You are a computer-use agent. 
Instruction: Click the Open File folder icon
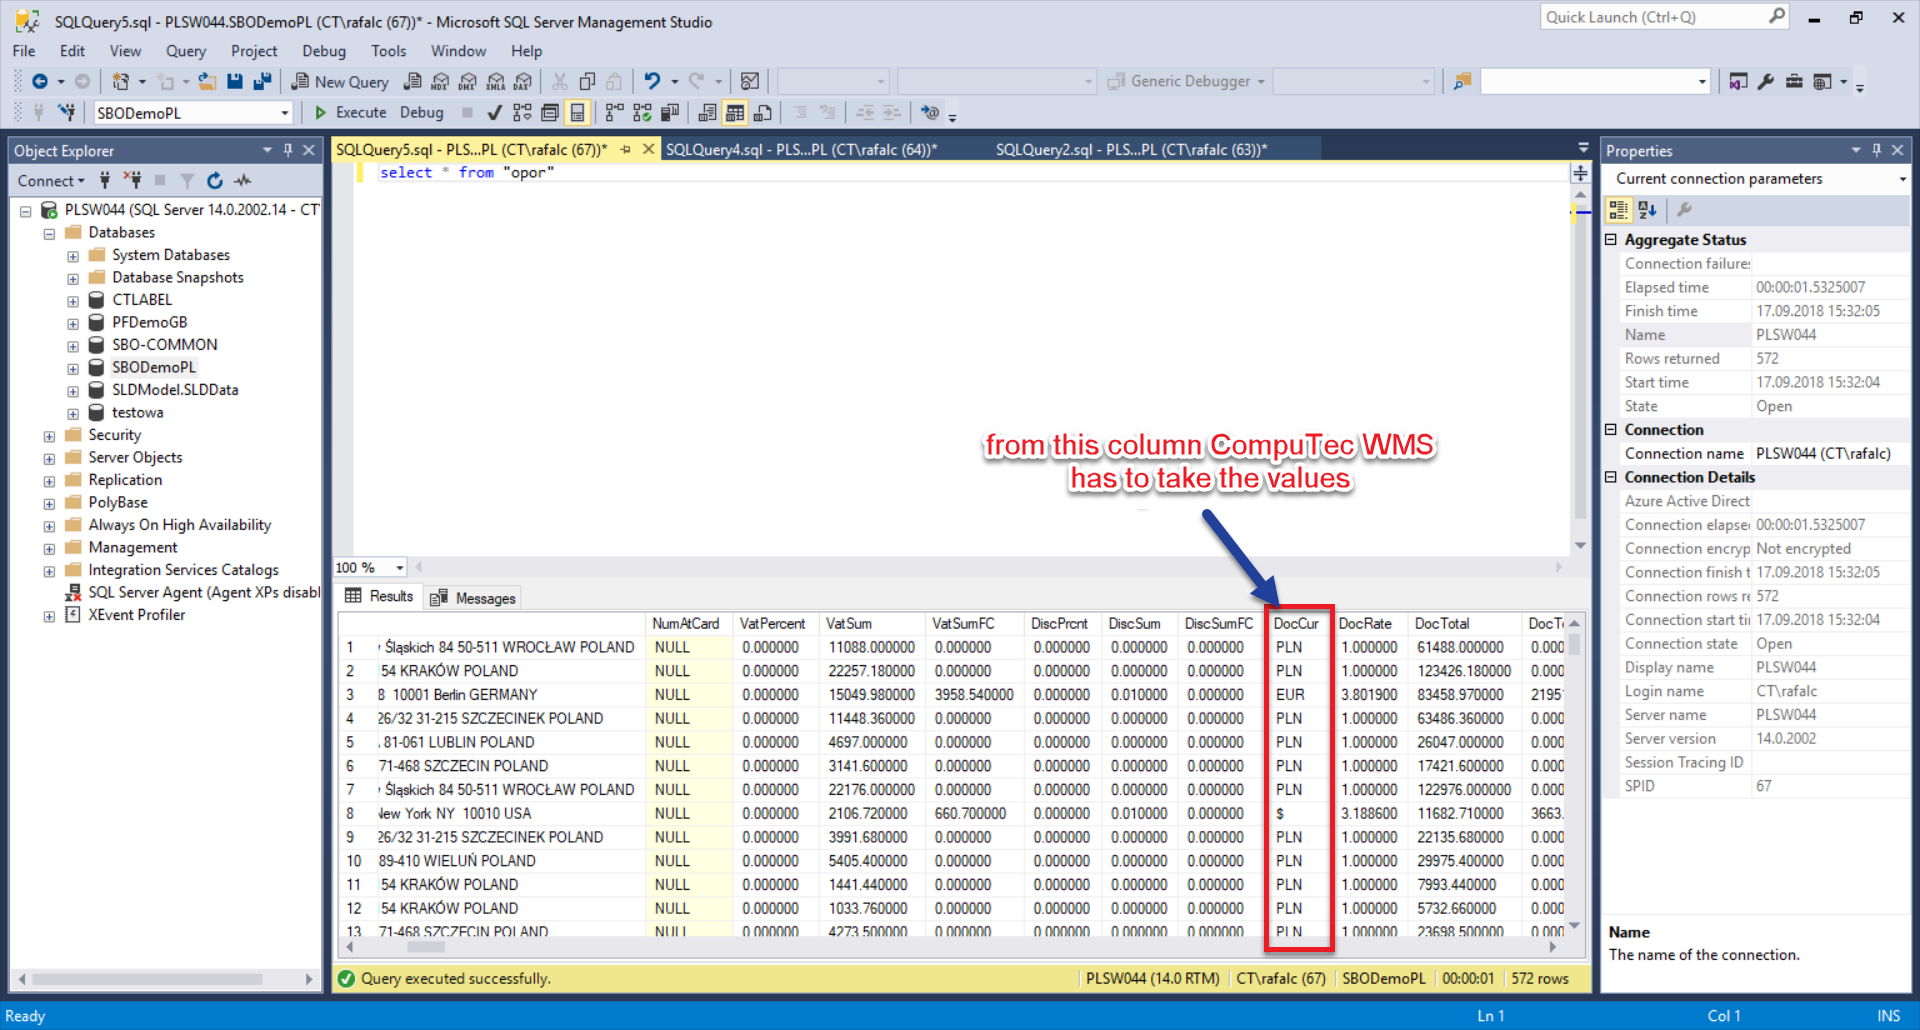(x=207, y=81)
